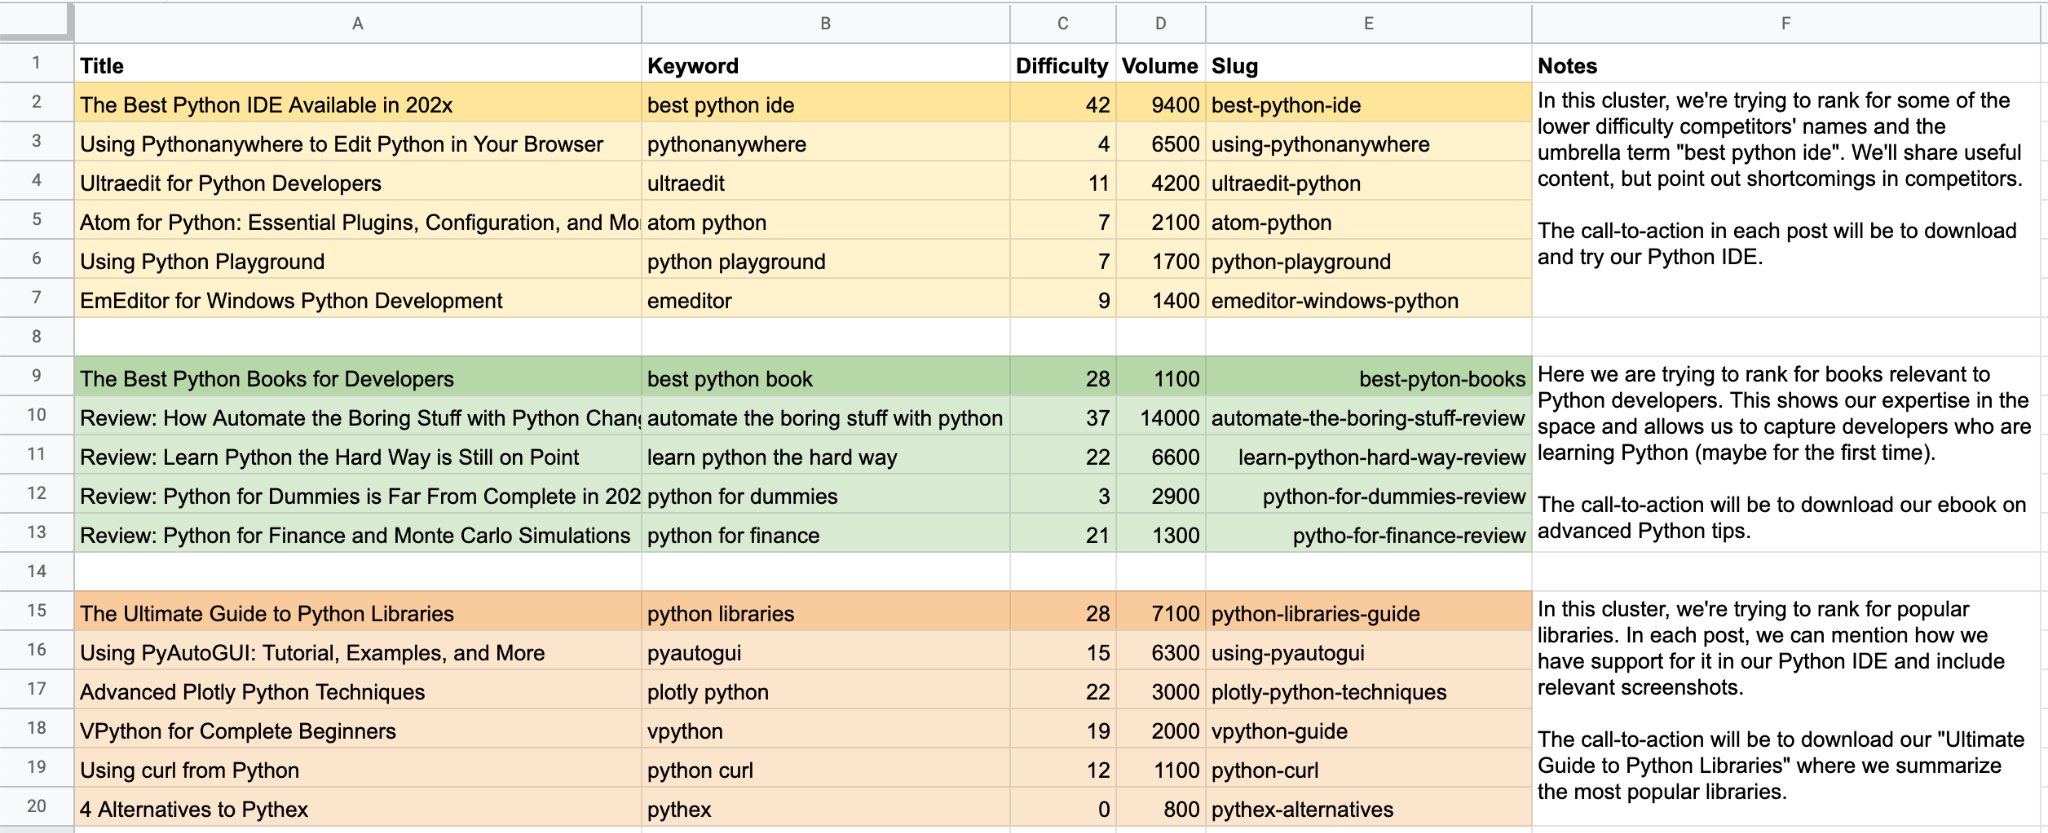Image resolution: width=2048 pixels, height=833 pixels.
Task: Click the 'Difficulty' header cell
Action: 1062,64
